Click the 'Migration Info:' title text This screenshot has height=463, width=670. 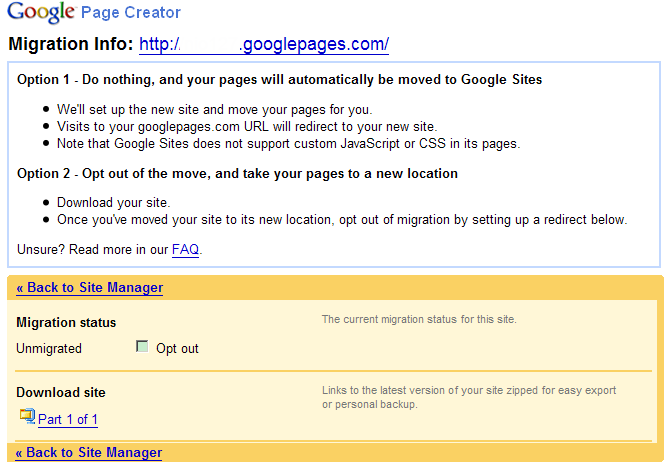point(71,44)
